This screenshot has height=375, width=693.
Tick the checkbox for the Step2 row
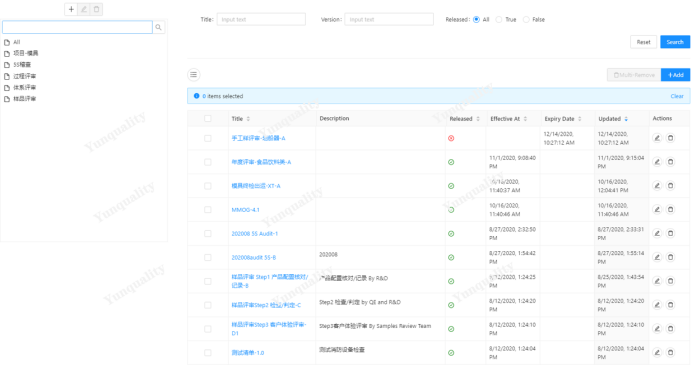pyautogui.click(x=208, y=305)
